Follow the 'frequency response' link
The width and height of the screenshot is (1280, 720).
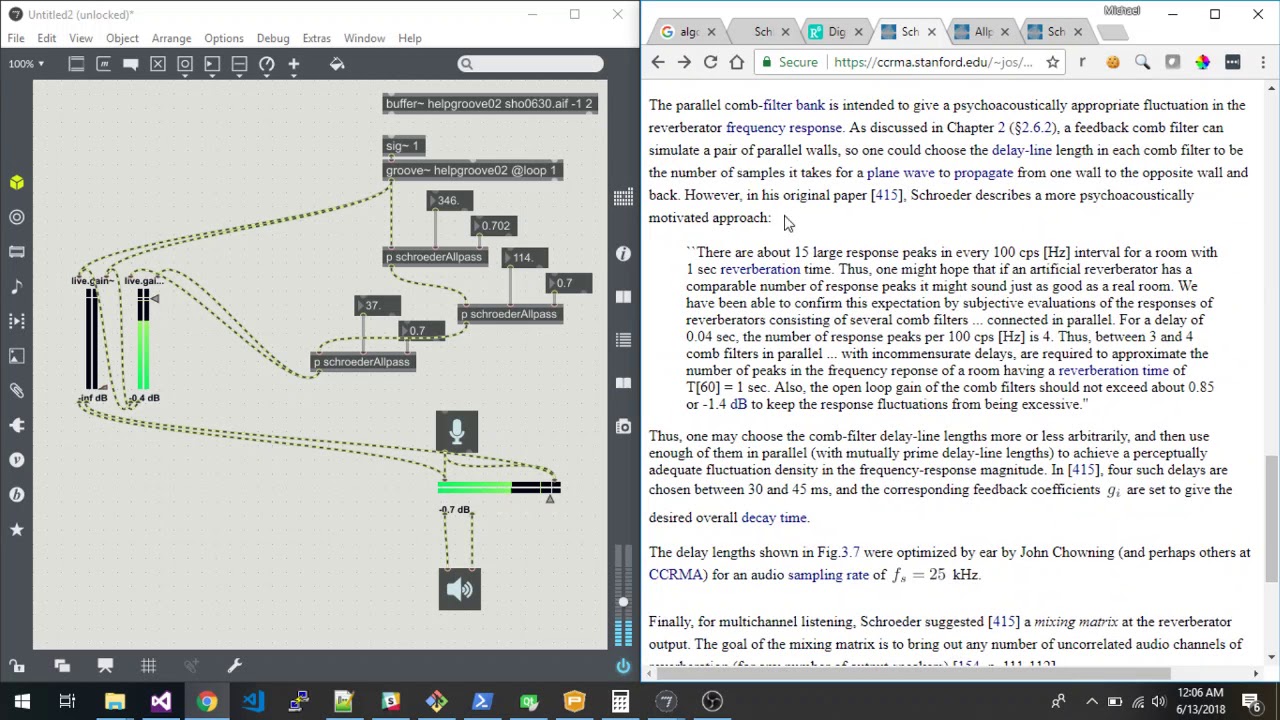coord(784,128)
